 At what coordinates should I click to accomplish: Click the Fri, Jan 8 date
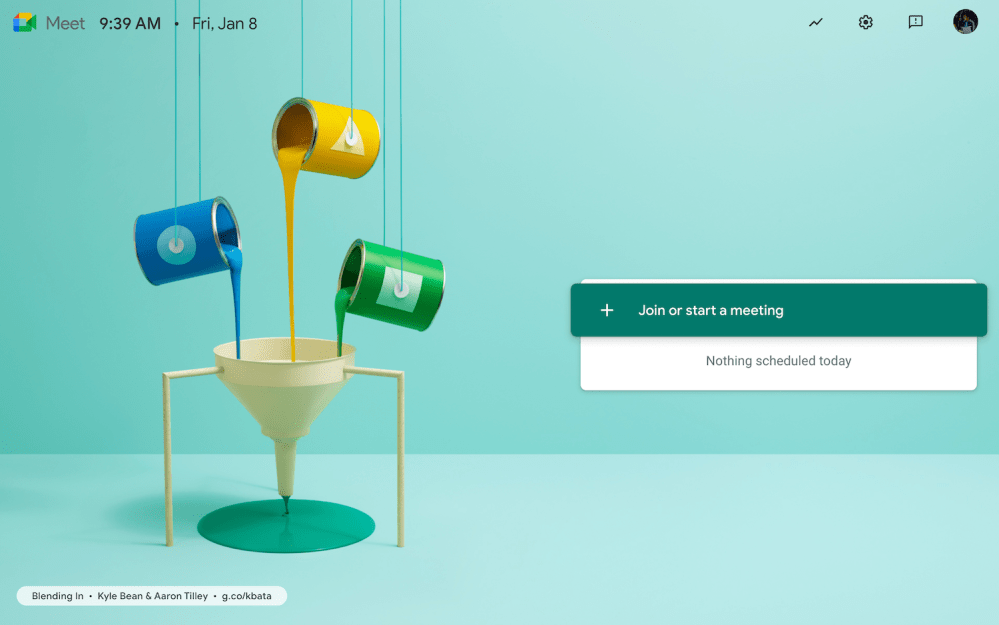[224, 23]
